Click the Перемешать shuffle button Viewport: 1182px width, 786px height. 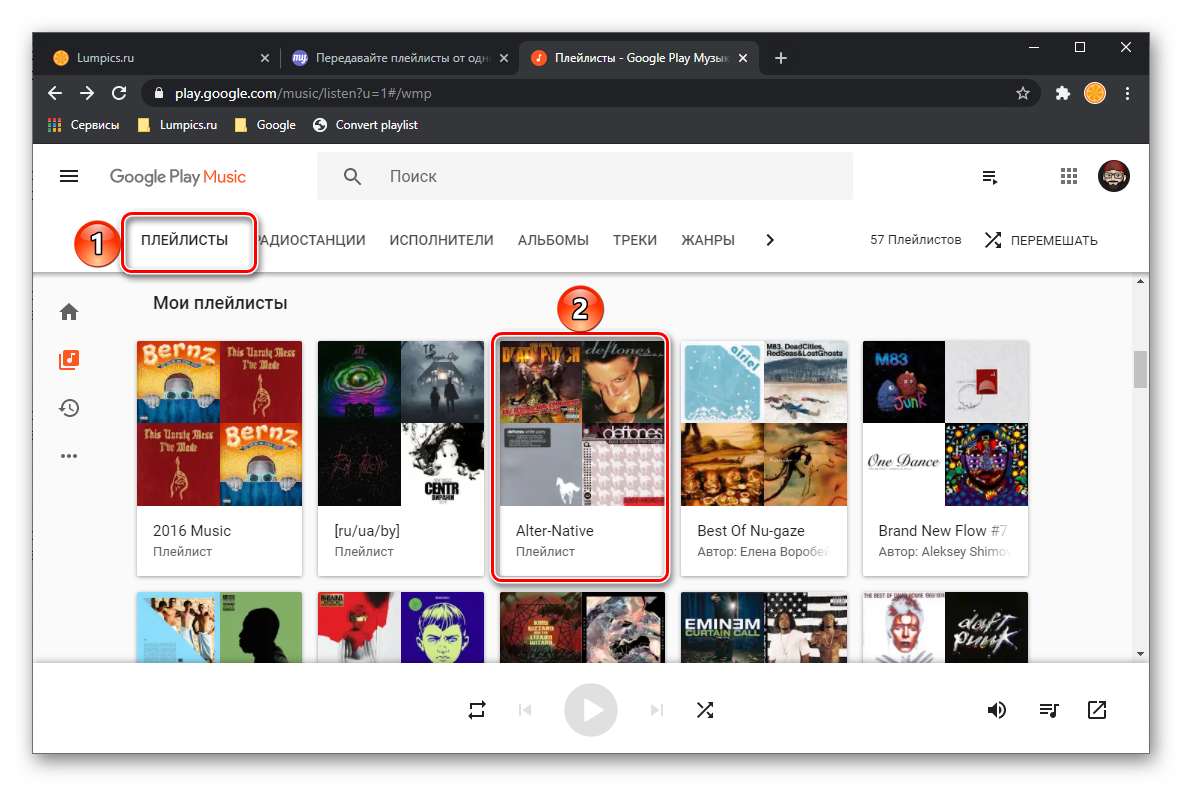tap(1041, 240)
